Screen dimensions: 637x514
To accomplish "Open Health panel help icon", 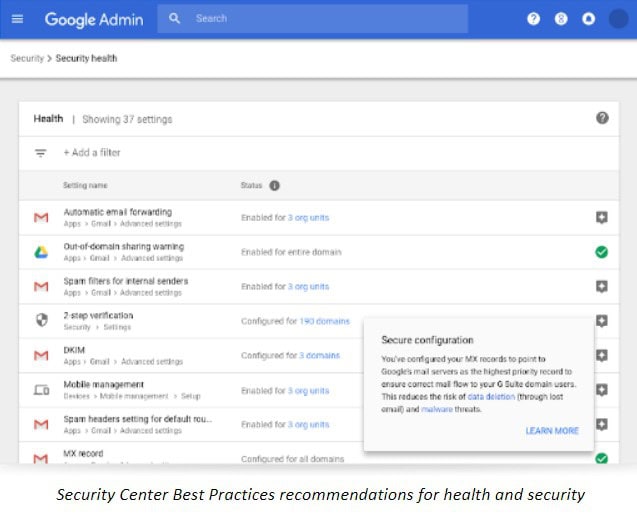I will tap(602, 118).
